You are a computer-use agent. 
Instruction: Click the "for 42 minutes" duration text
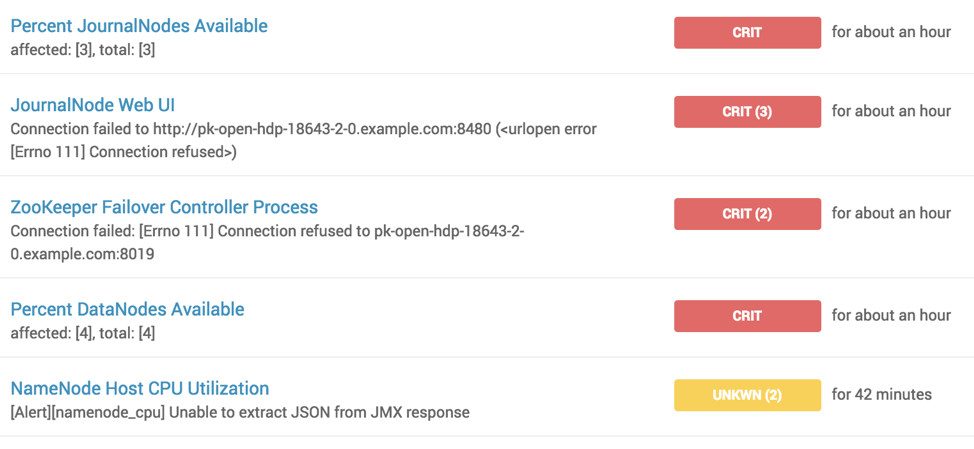pos(881,394)
